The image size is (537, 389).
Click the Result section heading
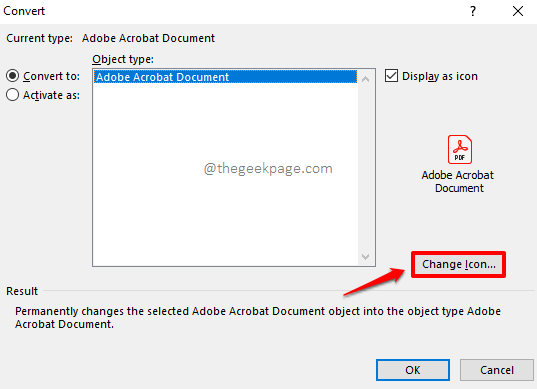(x=22, y=291)
